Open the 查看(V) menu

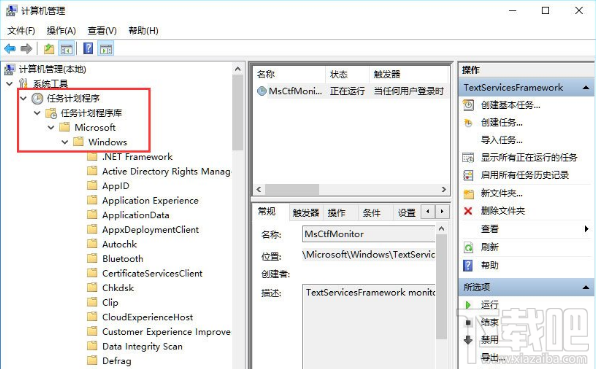tap(102, 31)
